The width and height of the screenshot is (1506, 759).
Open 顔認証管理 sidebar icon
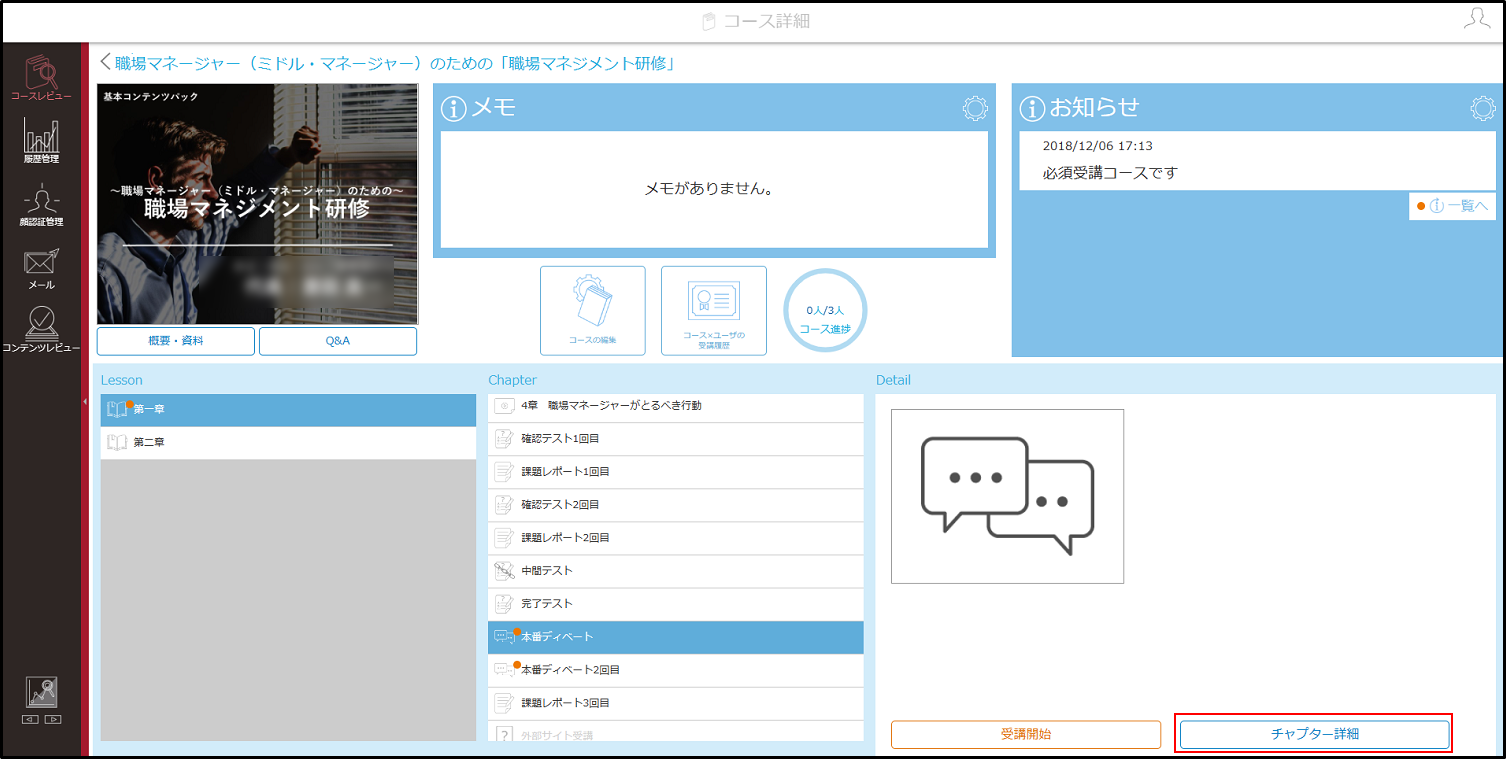[41, 204]
